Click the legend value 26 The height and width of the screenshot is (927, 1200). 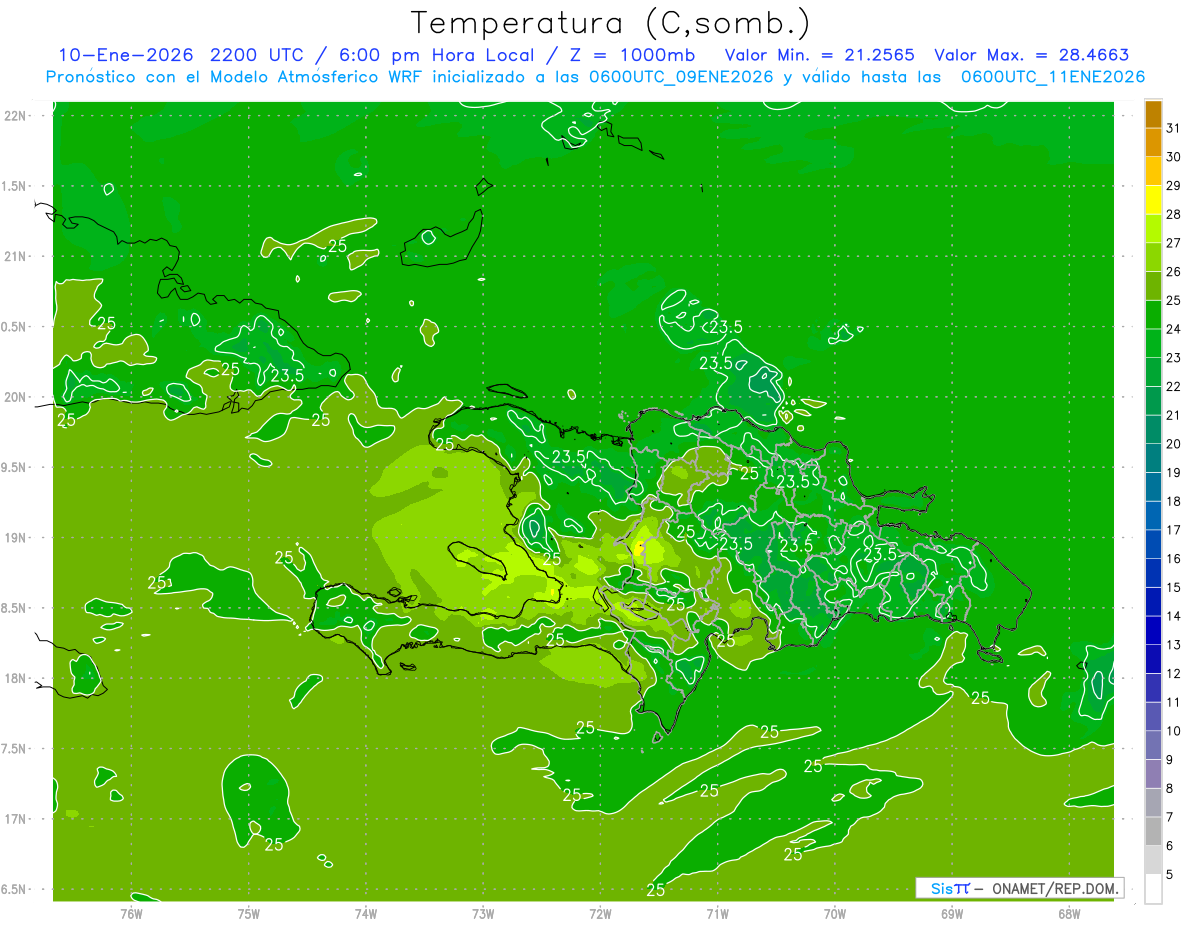pos(1174,272)
